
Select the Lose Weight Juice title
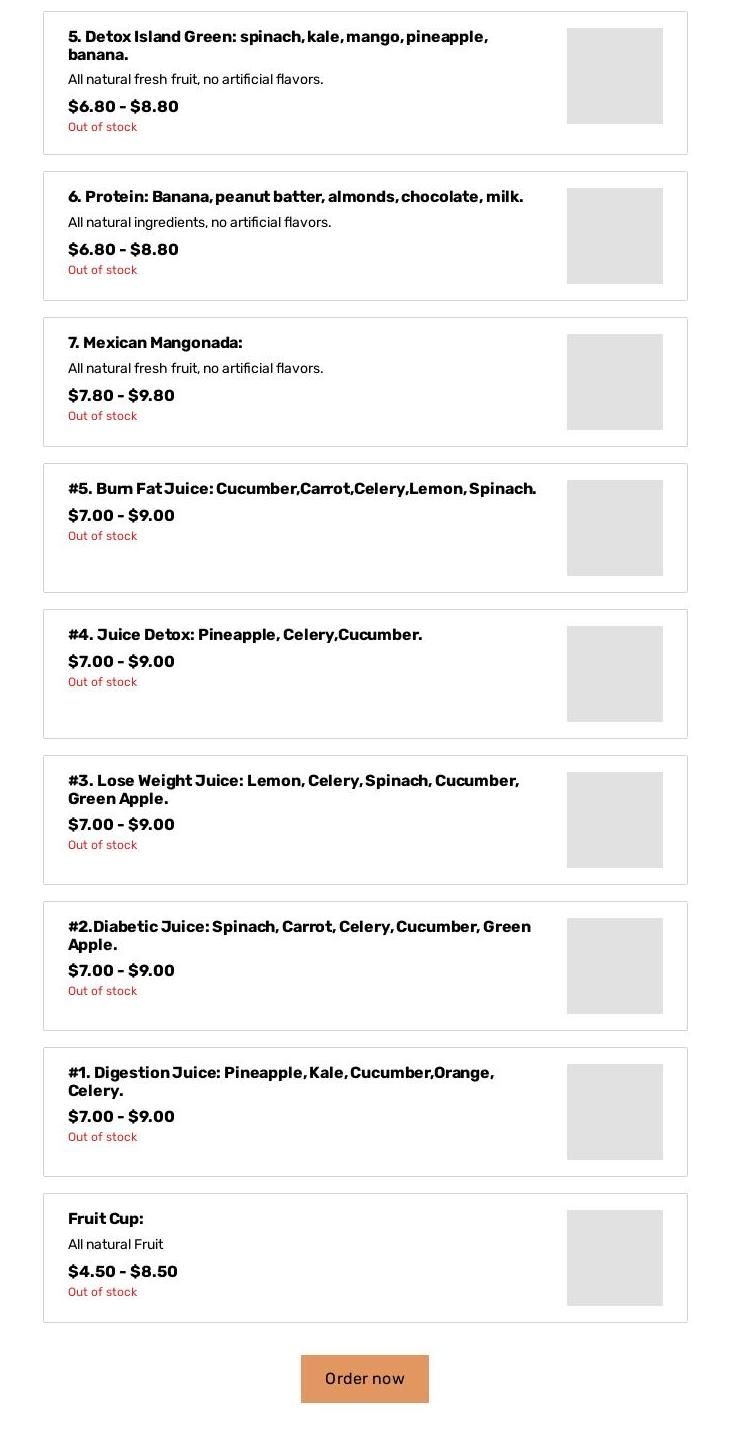click(293, 790)
